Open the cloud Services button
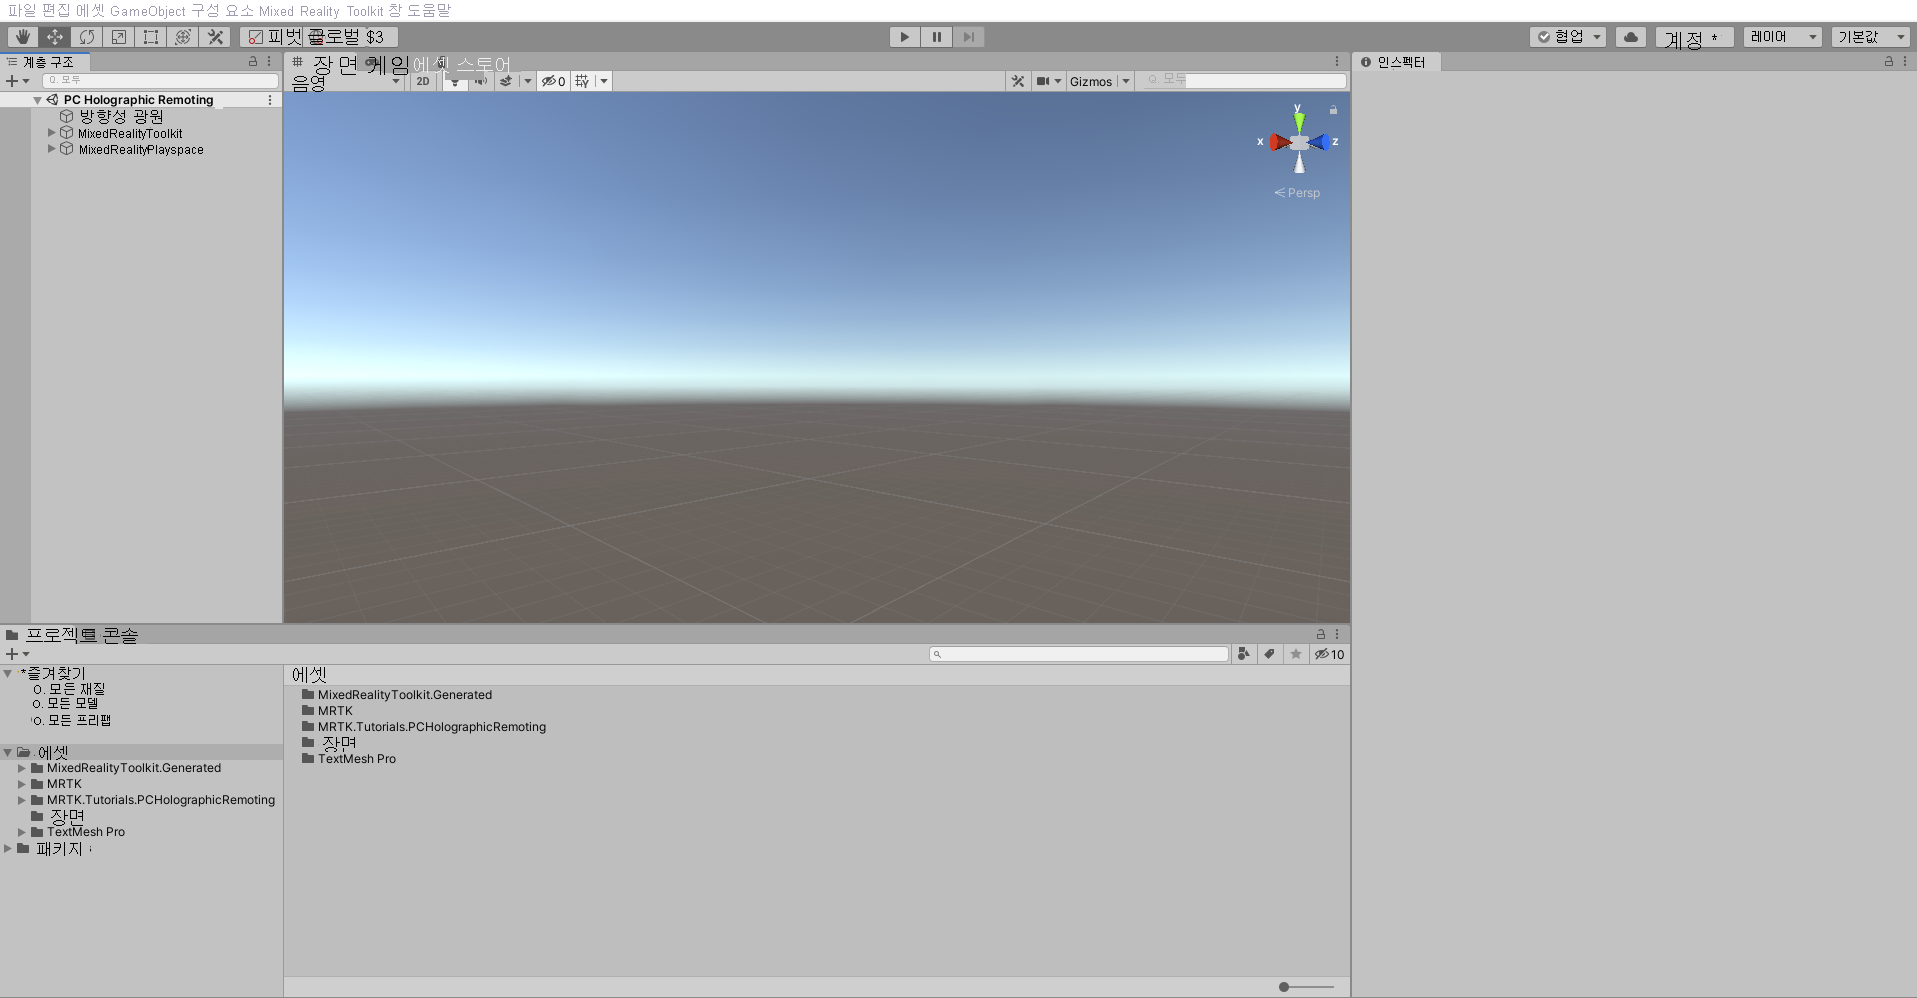This screenshot has height=998, width=1917. (x=1631, y=37)
